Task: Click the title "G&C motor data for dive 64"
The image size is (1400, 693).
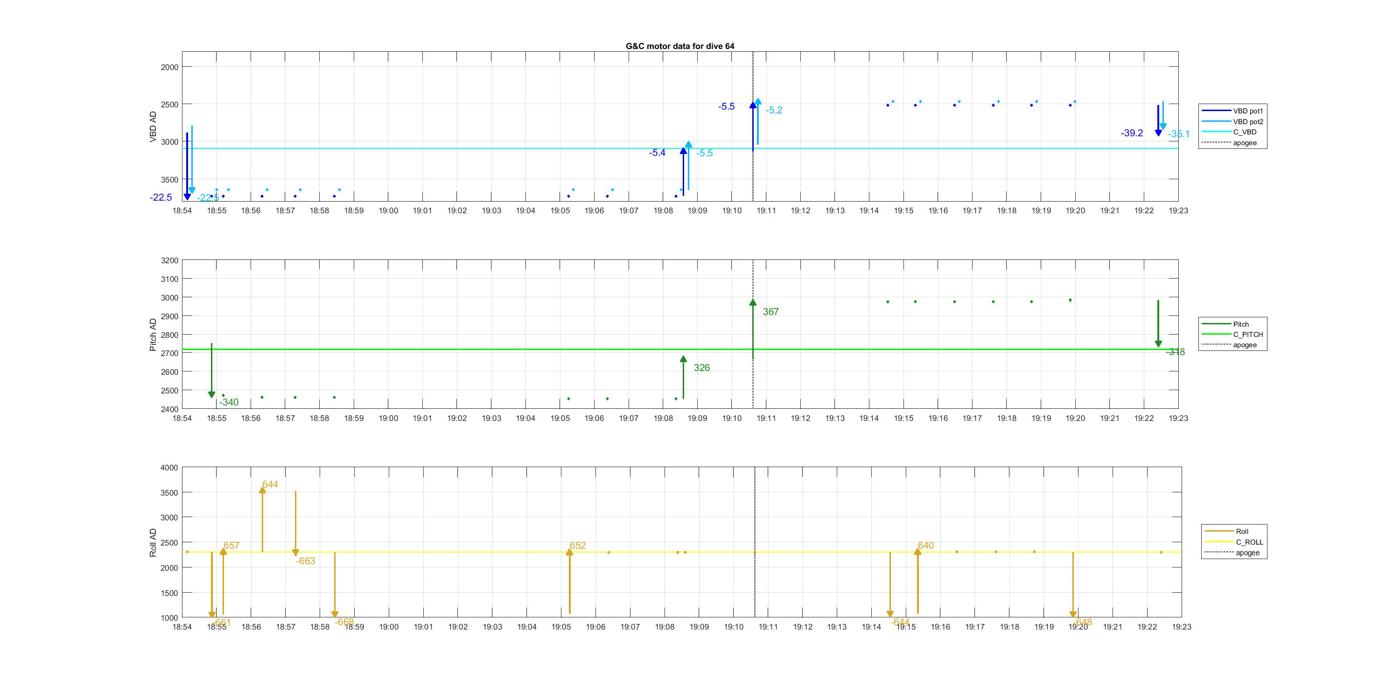Action: click(x=680, y=46)
